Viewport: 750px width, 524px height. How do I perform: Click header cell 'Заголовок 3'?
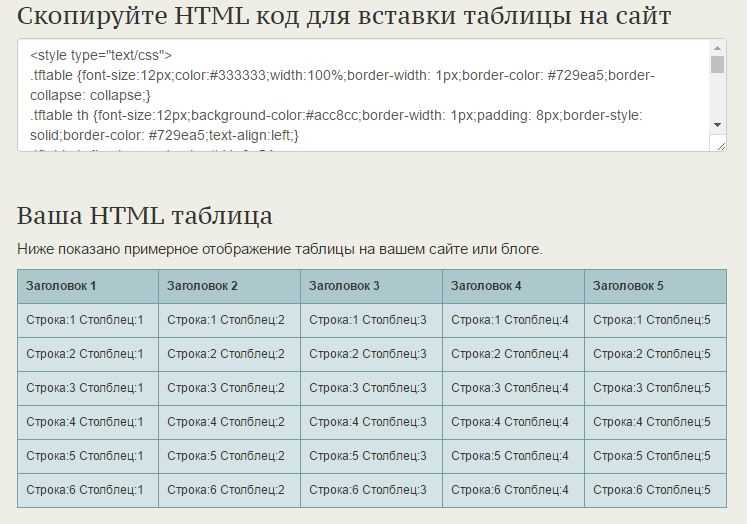(372, 286)
